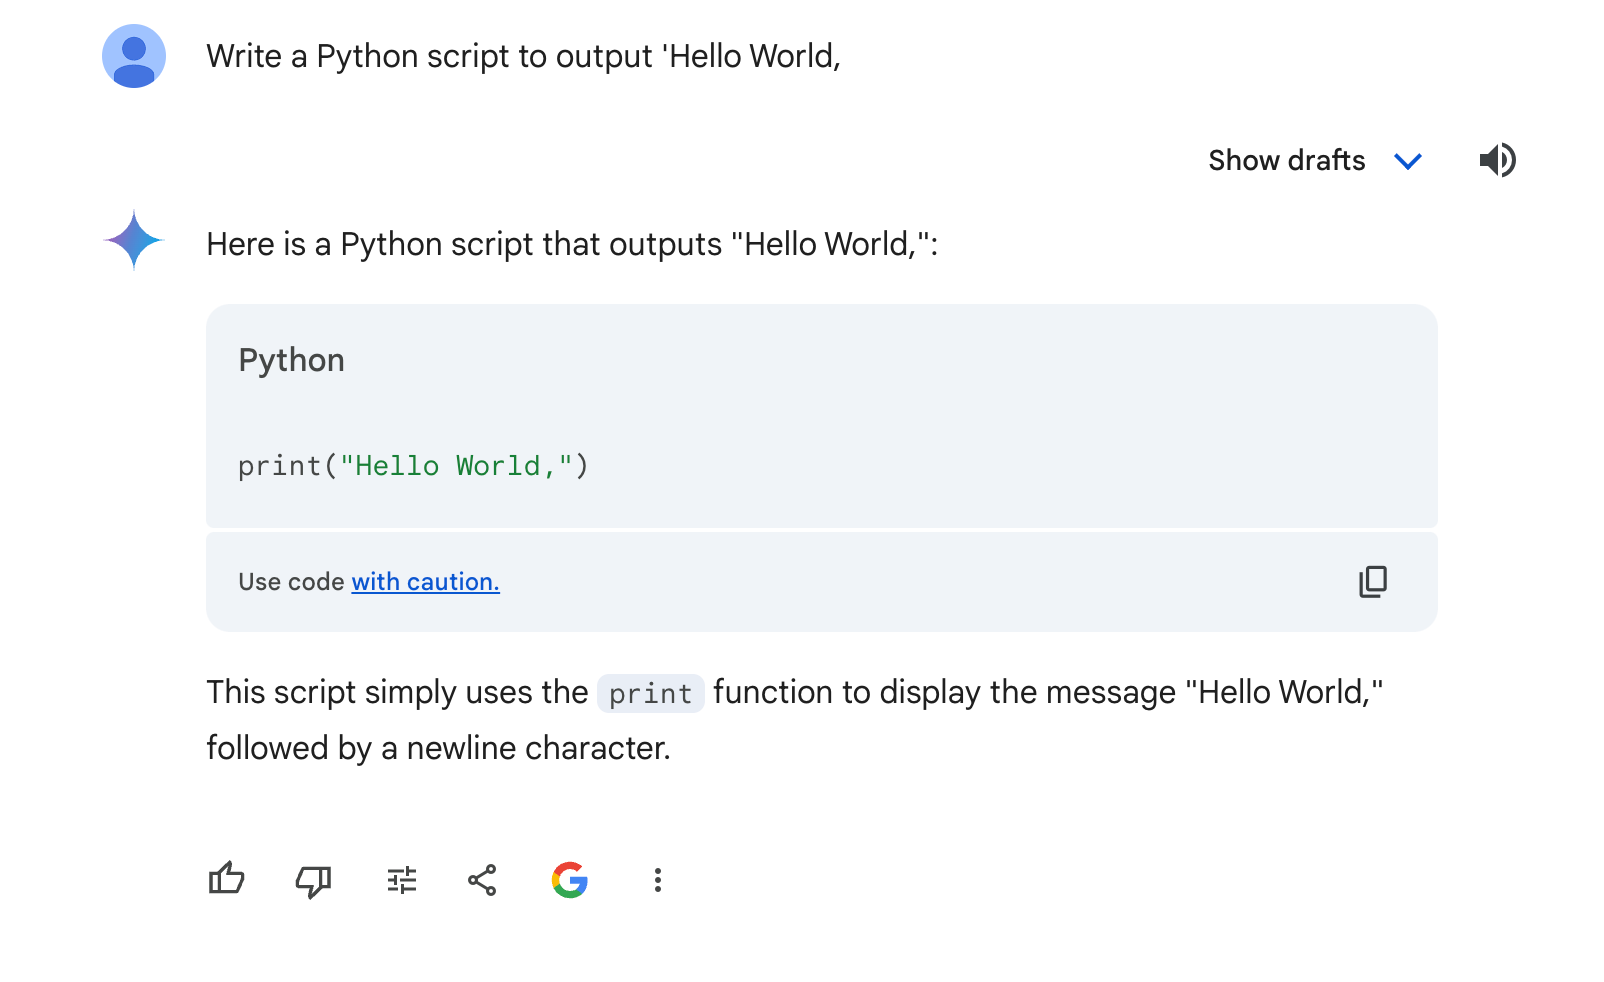Listen to the response with the speaker icon
This screenshot has height=982, width=1604.
pyautogui.click(x=1497, y=160)
